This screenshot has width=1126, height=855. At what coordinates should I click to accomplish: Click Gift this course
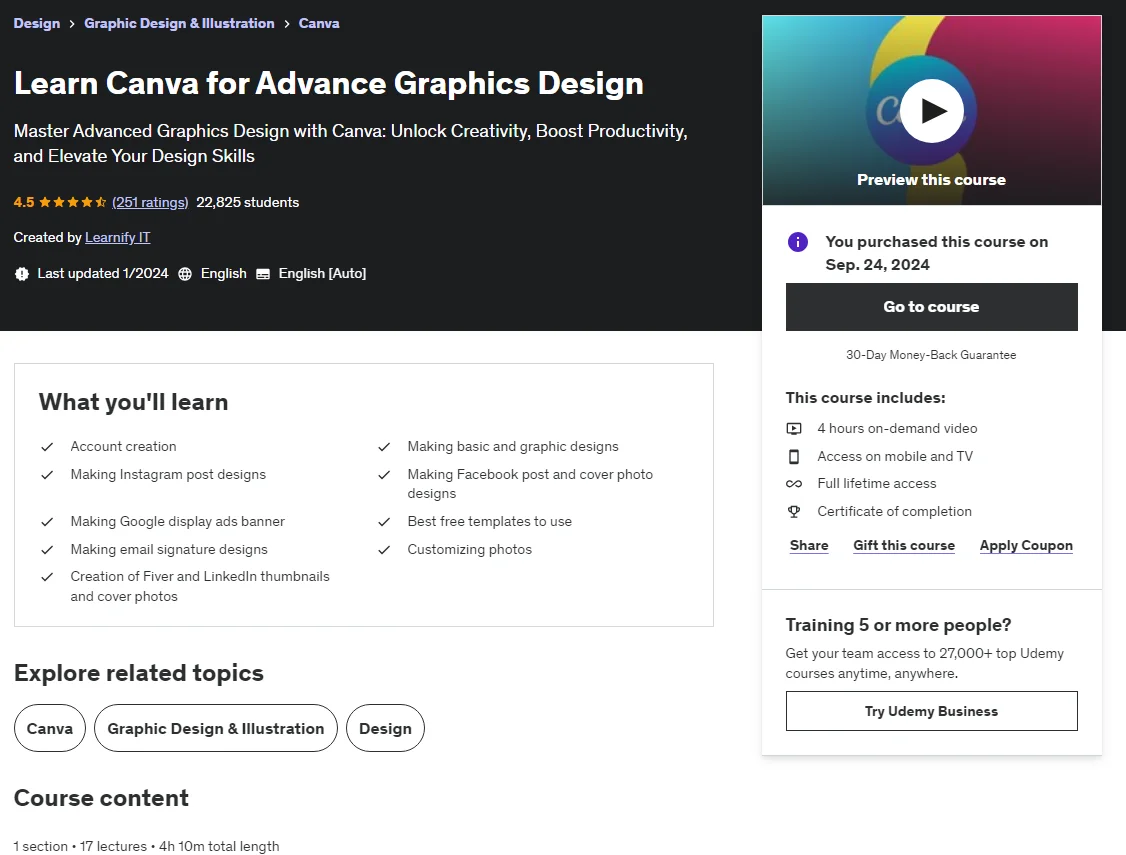903,546
